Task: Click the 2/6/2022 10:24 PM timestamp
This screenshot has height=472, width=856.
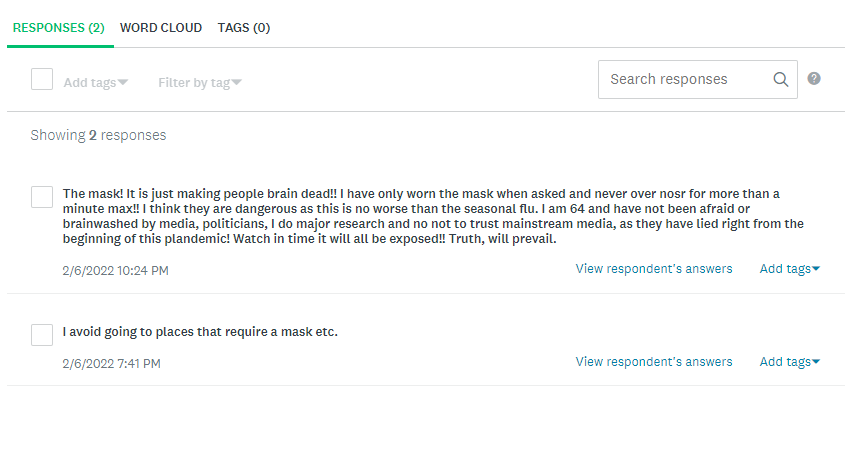Action: click(115, 271)
